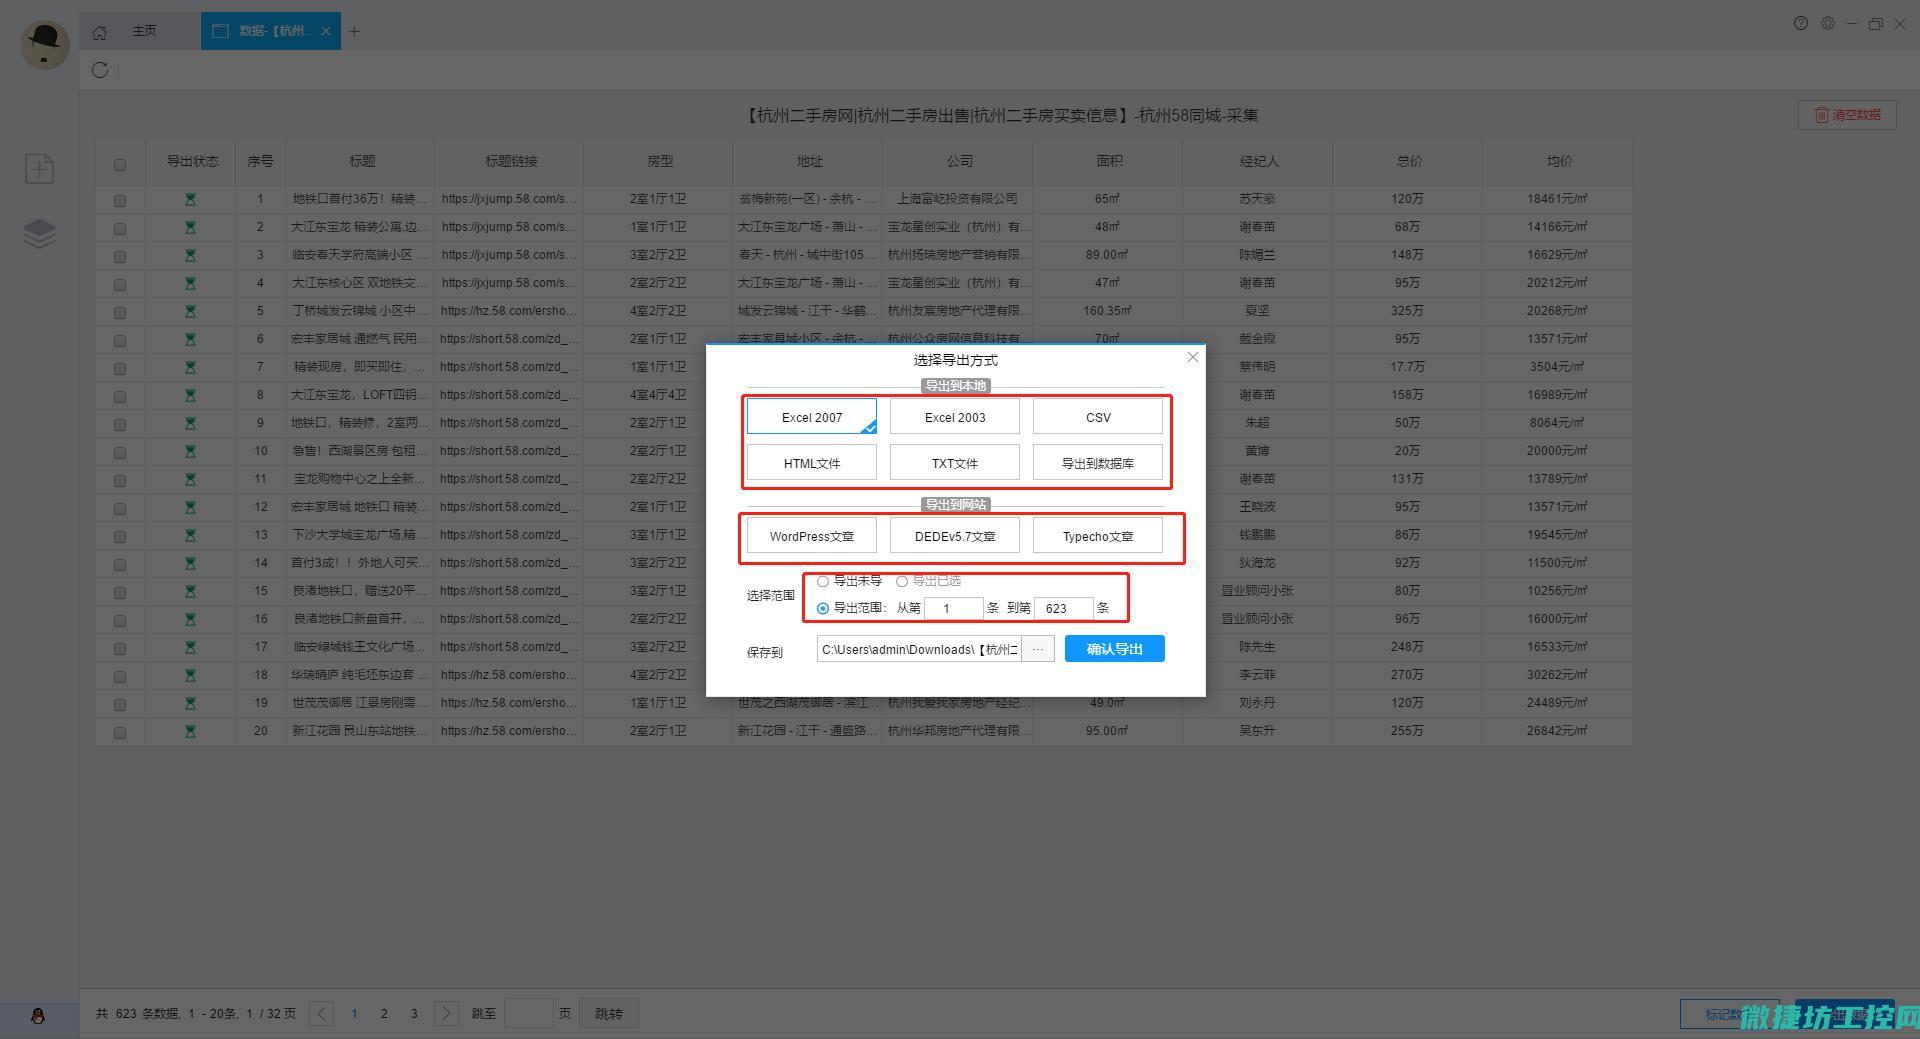Click the browse ellipsis button for save path

tap(1038, 649)
